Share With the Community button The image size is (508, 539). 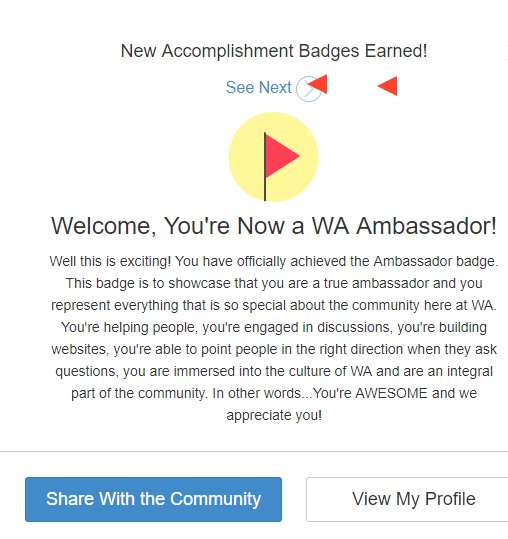[x=153, y=499]
